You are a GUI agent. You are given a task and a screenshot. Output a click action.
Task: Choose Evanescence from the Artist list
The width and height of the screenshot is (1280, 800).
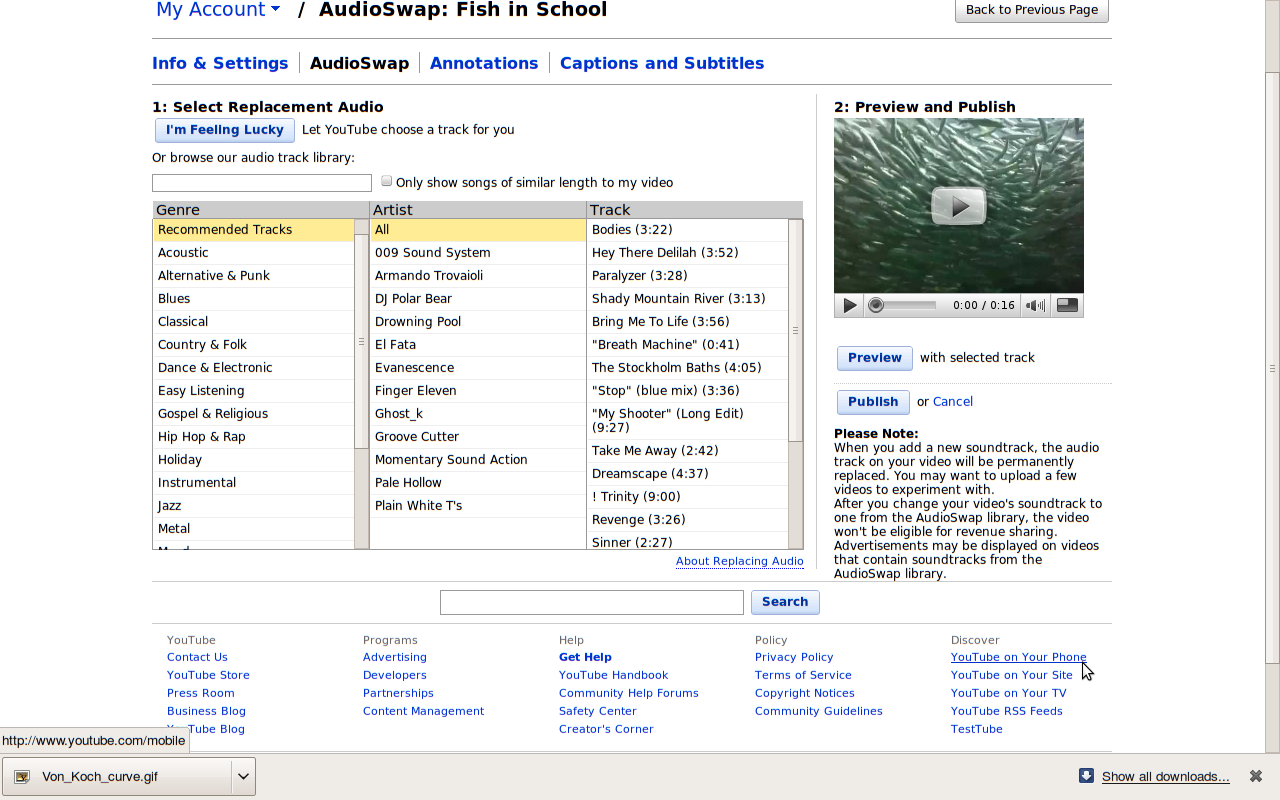click(x=414, y=368)
